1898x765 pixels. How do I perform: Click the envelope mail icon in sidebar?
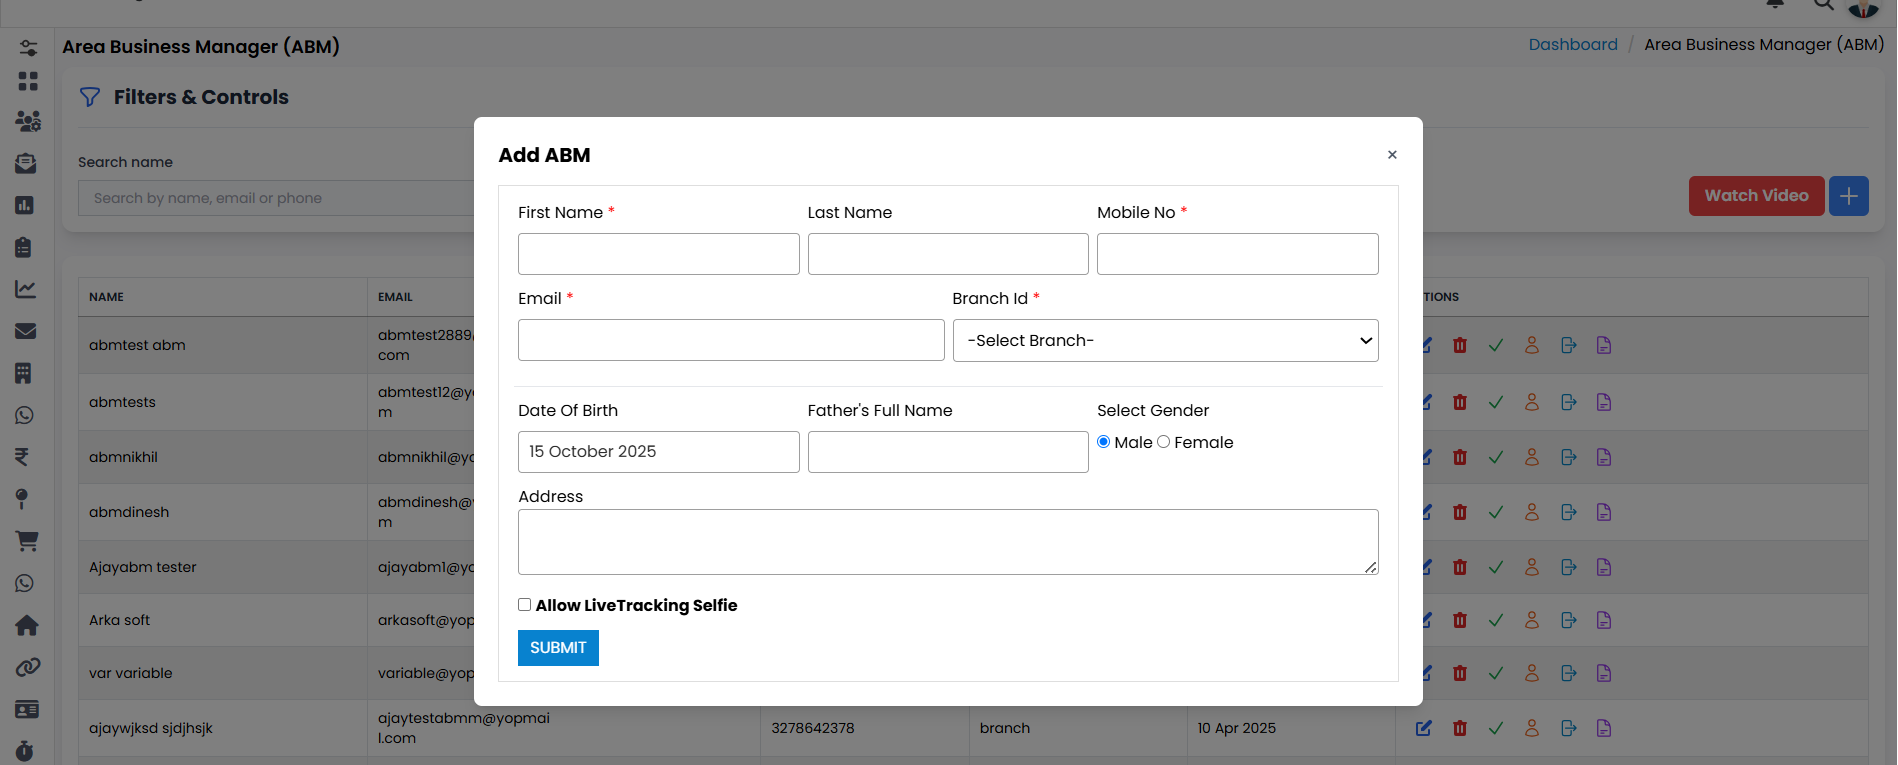pyautogui.click(x=26, y=331)
